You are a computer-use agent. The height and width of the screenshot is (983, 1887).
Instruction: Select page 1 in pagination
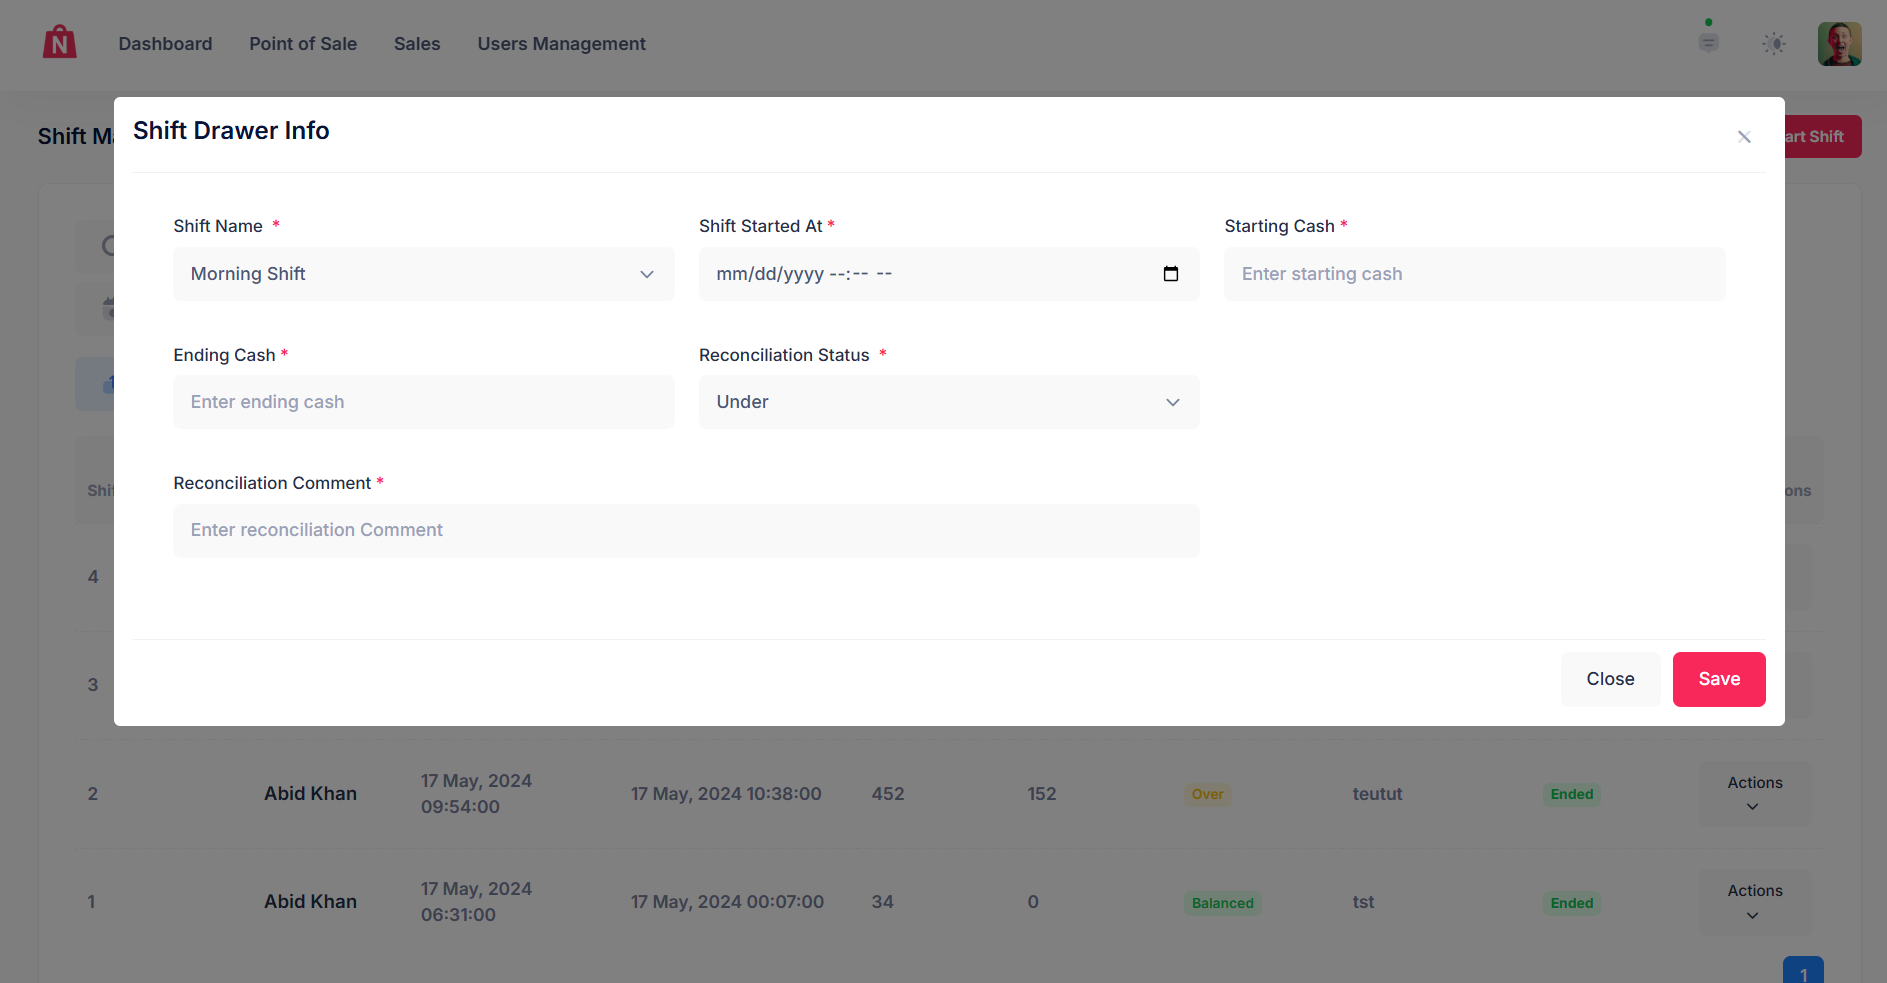1803,970
